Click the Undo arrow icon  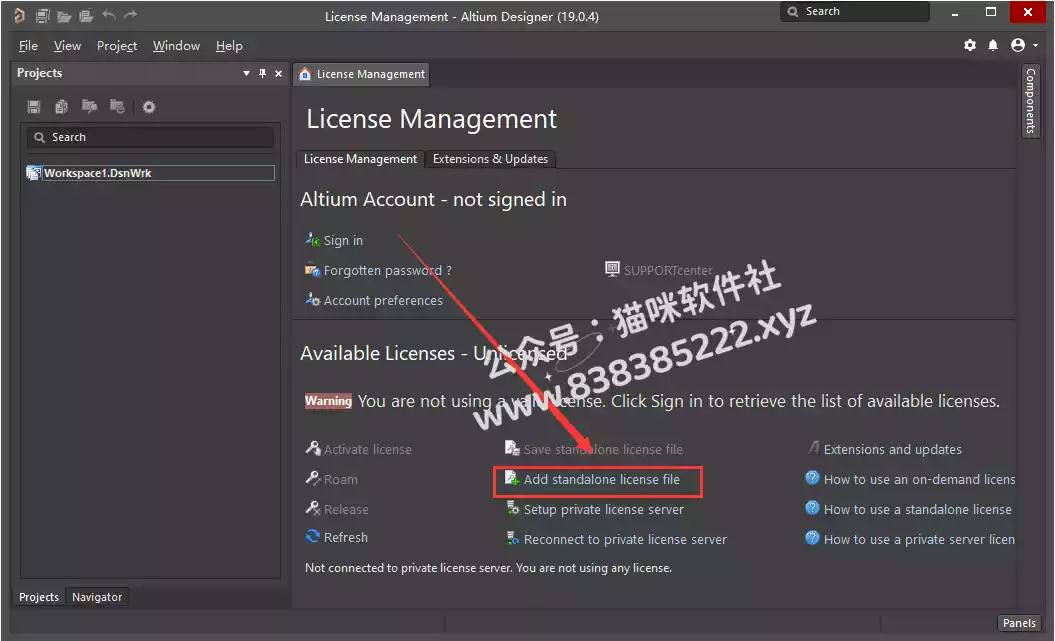pyautogui.click(x=109, y=15)
